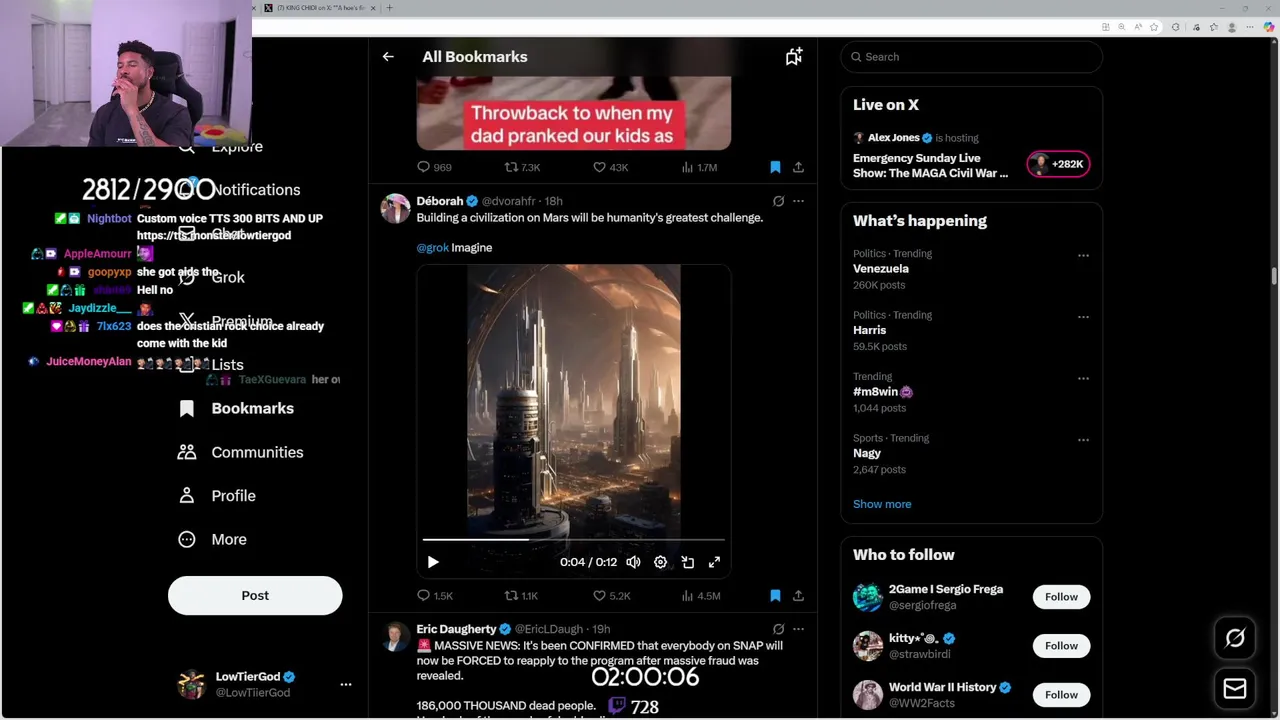Follow 2Game | Sergio Frega
Screen dimensions: 1280x720
click(1061, 597)
